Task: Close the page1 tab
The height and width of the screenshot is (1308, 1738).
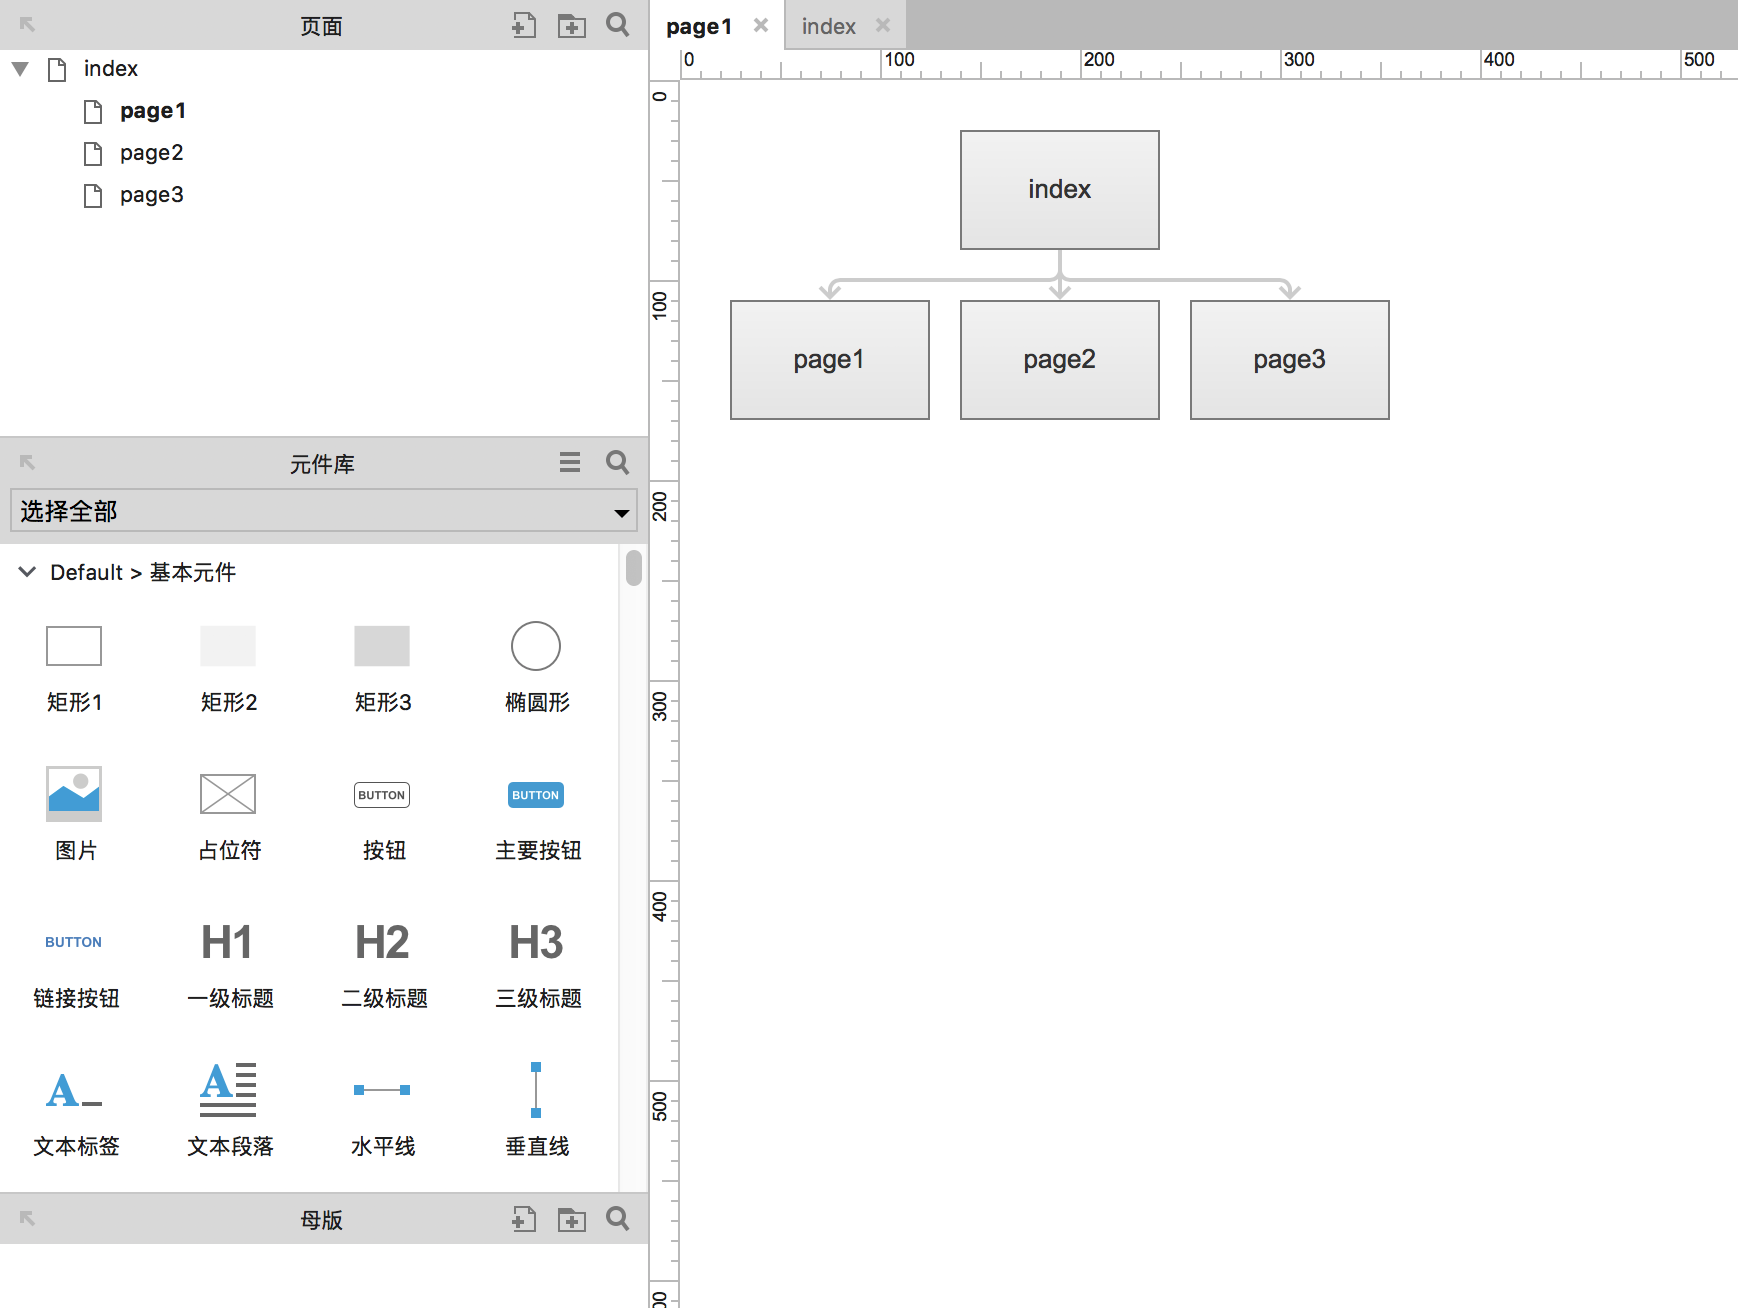Action: (x=761, y=25)
